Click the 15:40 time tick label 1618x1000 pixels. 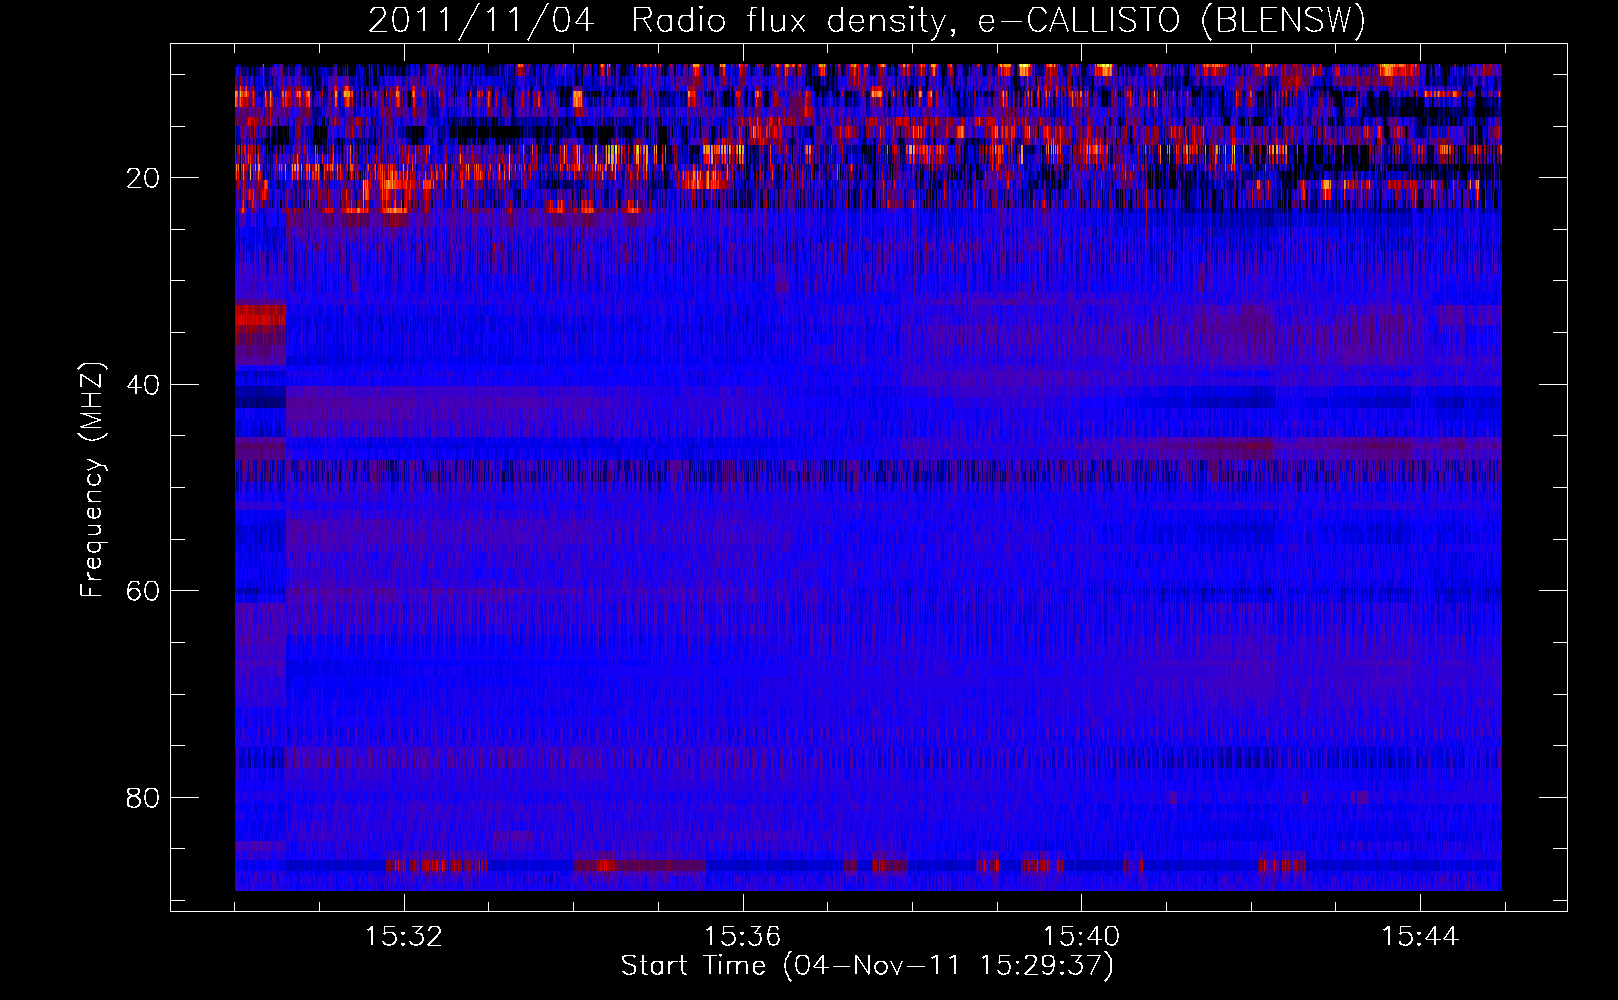[x=1081, y=937]
